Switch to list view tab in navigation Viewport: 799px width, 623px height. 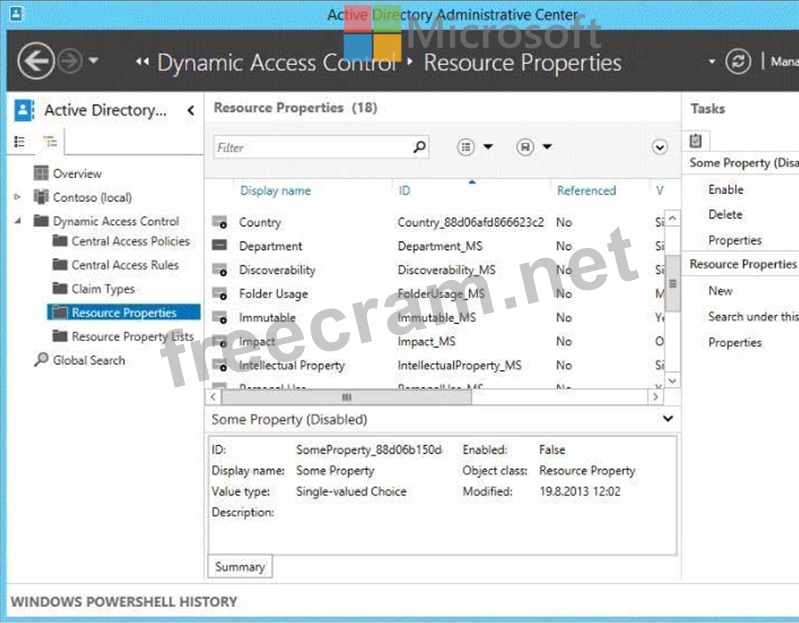click(19, 141)
